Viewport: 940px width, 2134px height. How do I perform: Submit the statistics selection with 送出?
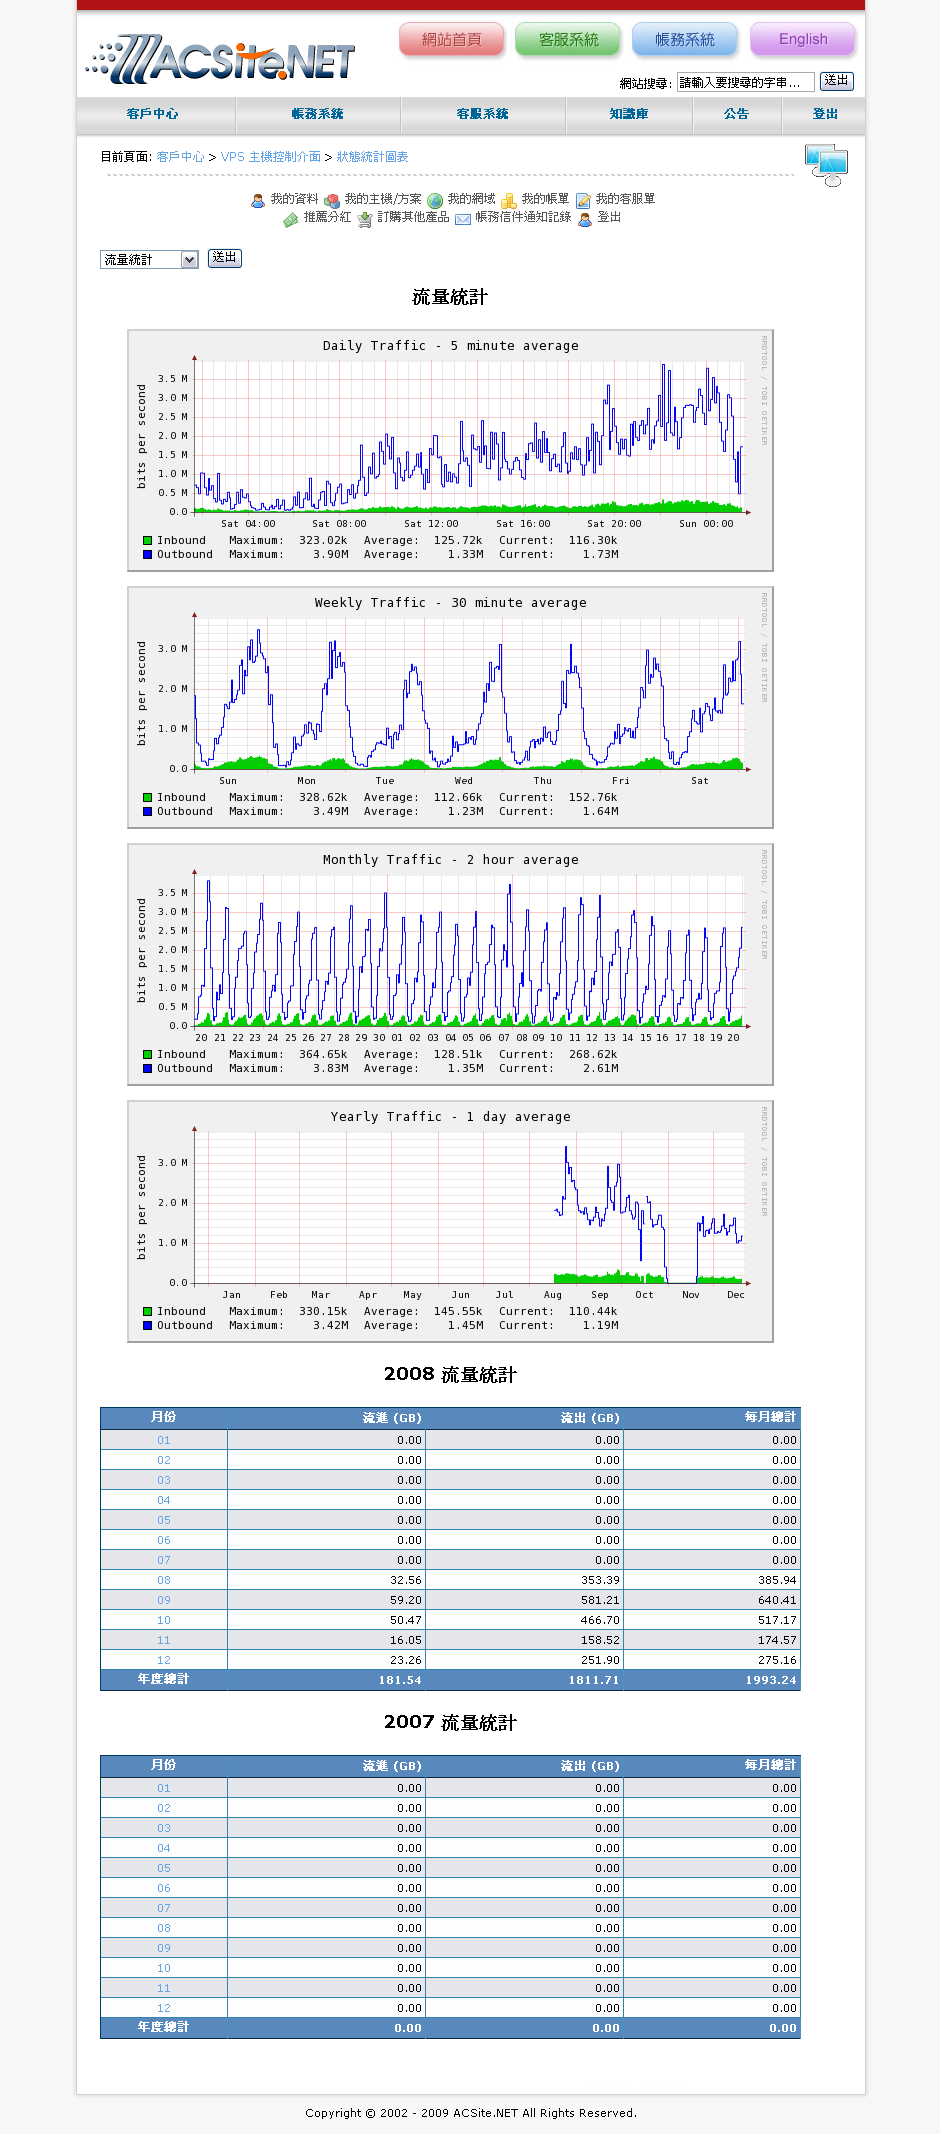225,258
